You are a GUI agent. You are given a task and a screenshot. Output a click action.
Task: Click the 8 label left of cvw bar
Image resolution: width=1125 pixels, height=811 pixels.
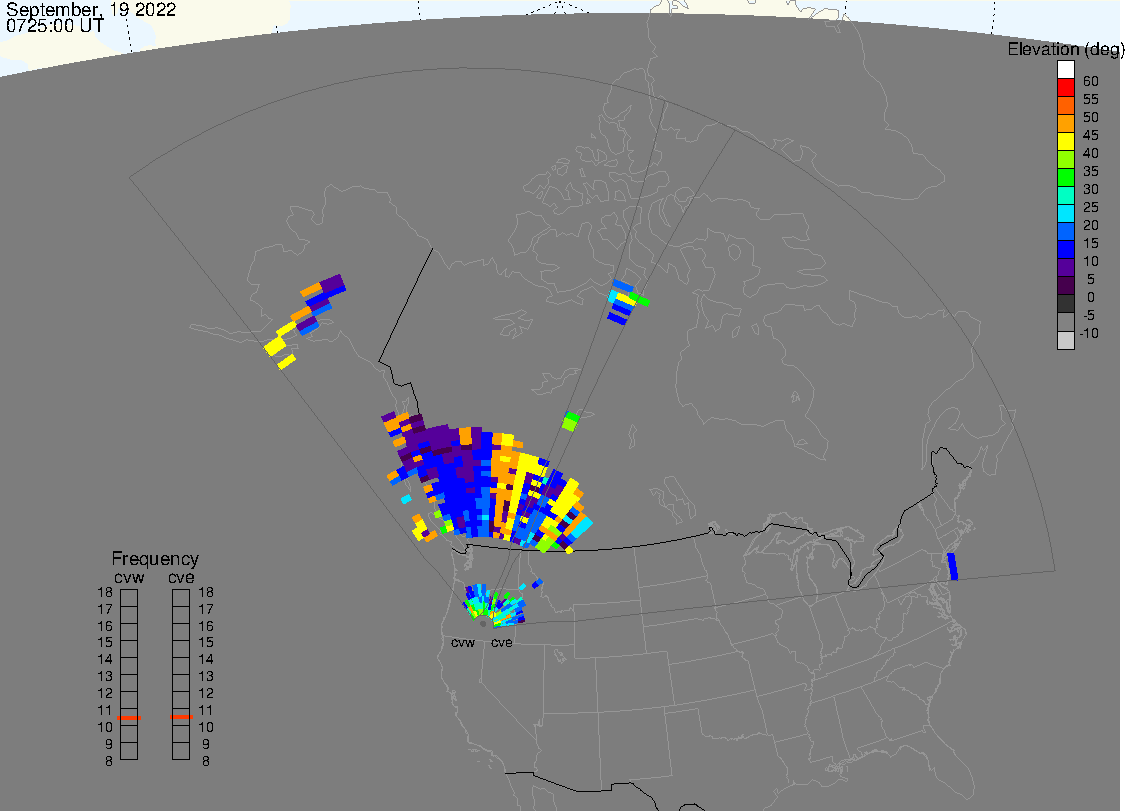109,761
